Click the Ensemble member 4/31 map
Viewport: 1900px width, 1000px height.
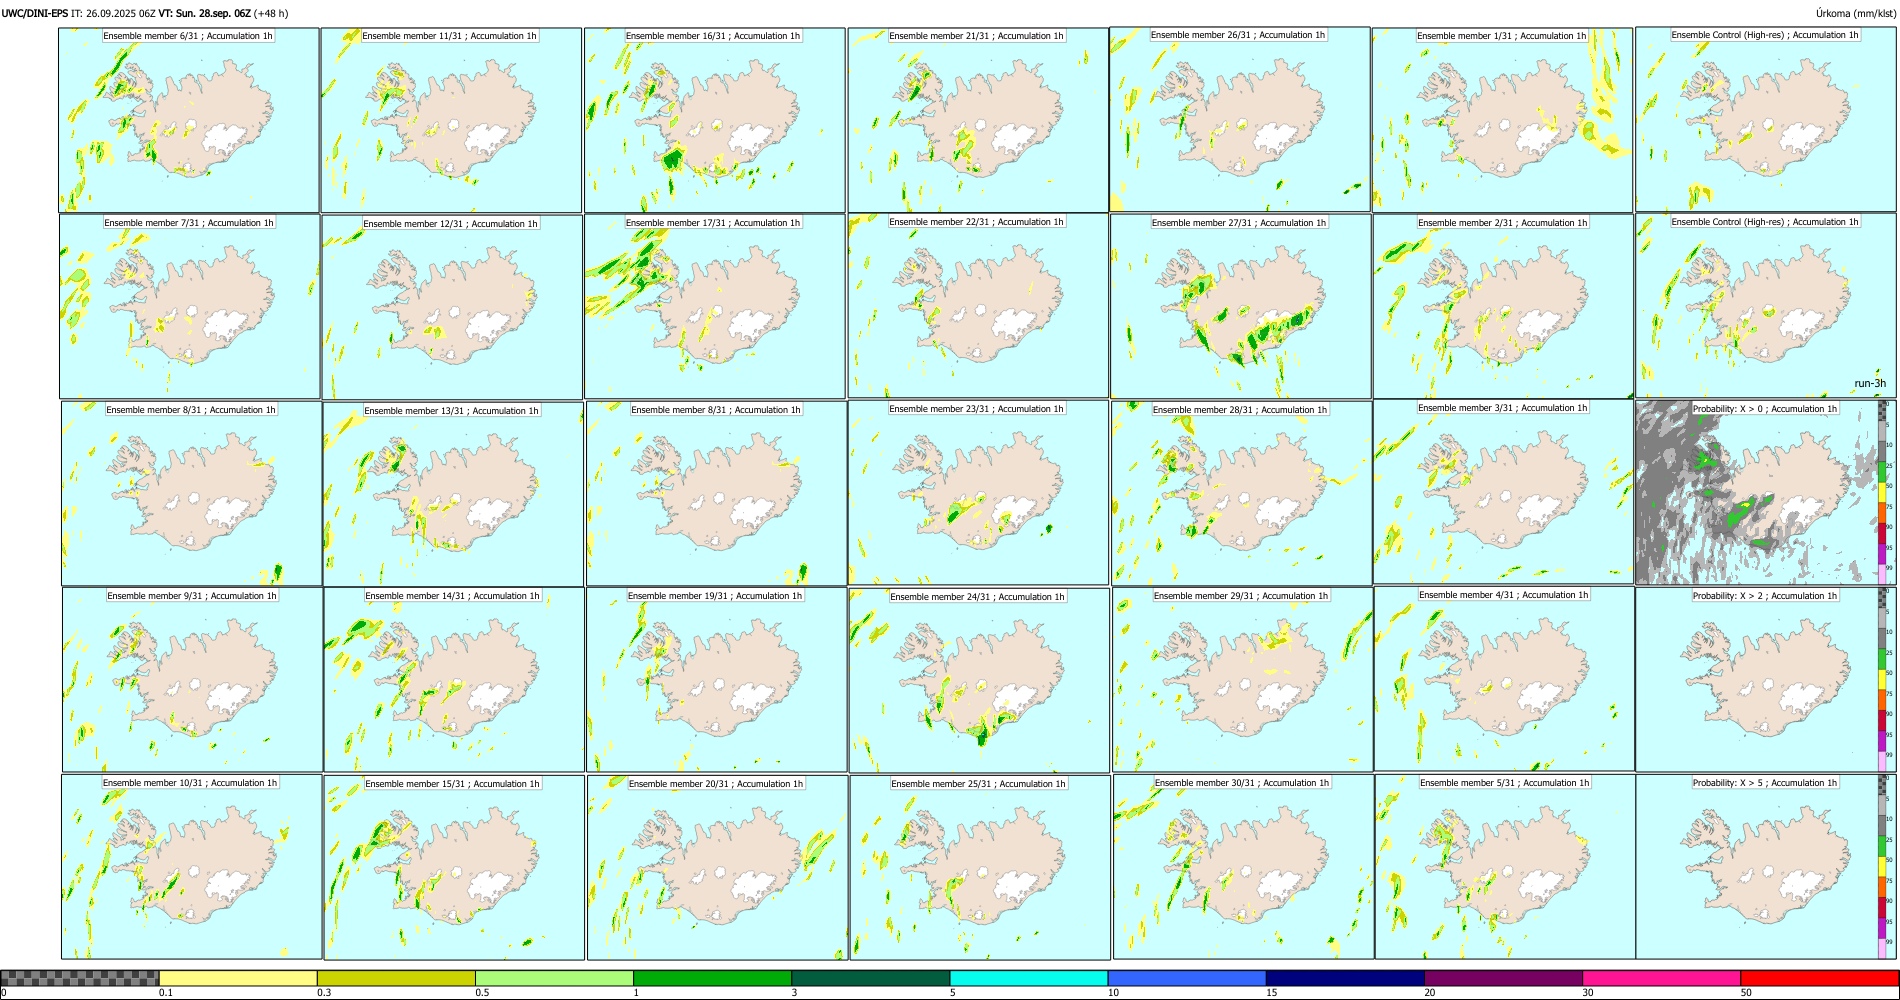pos(1505,679)
